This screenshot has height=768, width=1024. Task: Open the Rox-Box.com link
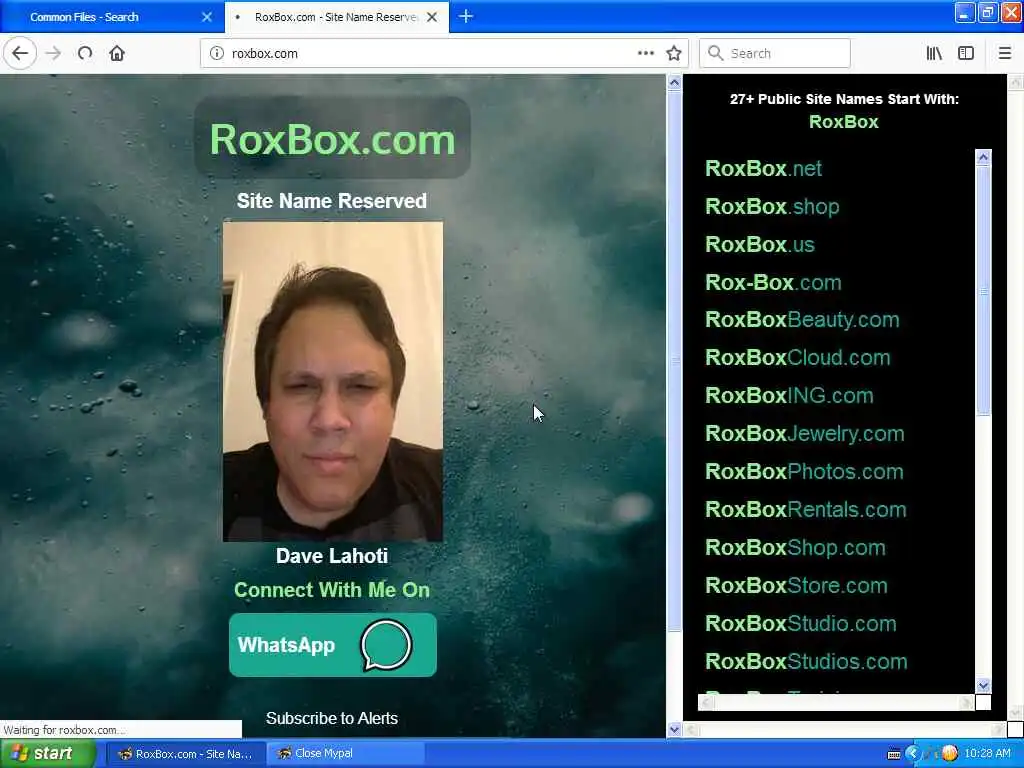(x=773, y=282)
